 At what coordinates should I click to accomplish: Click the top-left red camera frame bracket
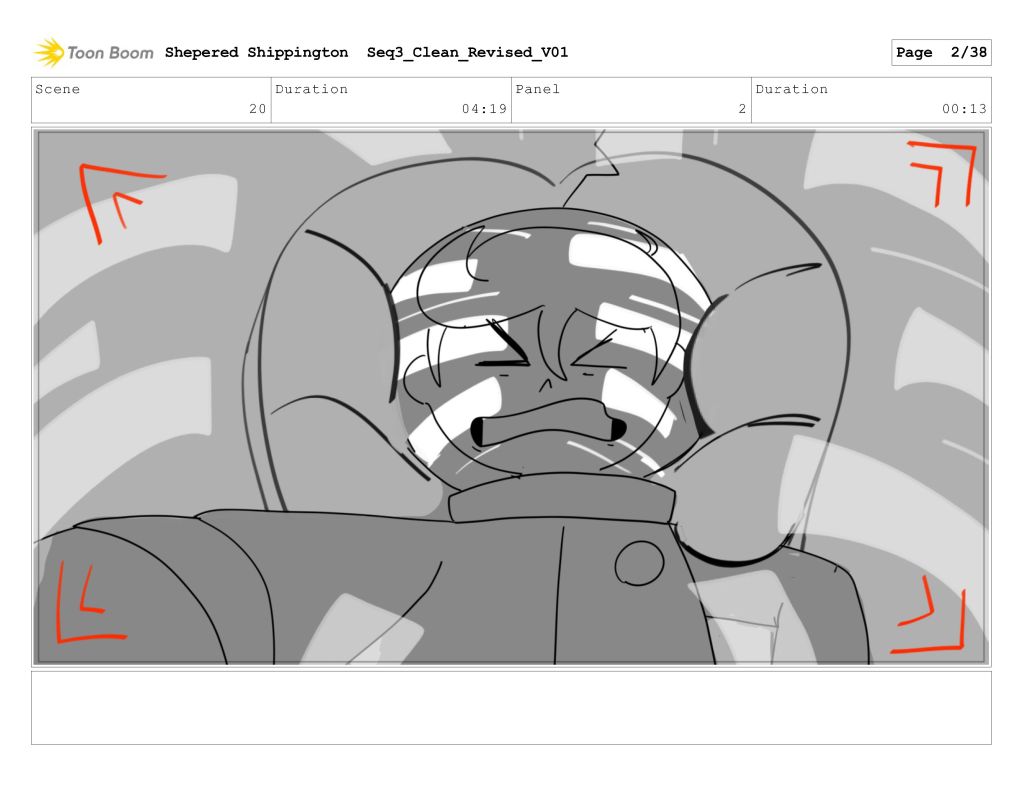[x=108, y=197]
